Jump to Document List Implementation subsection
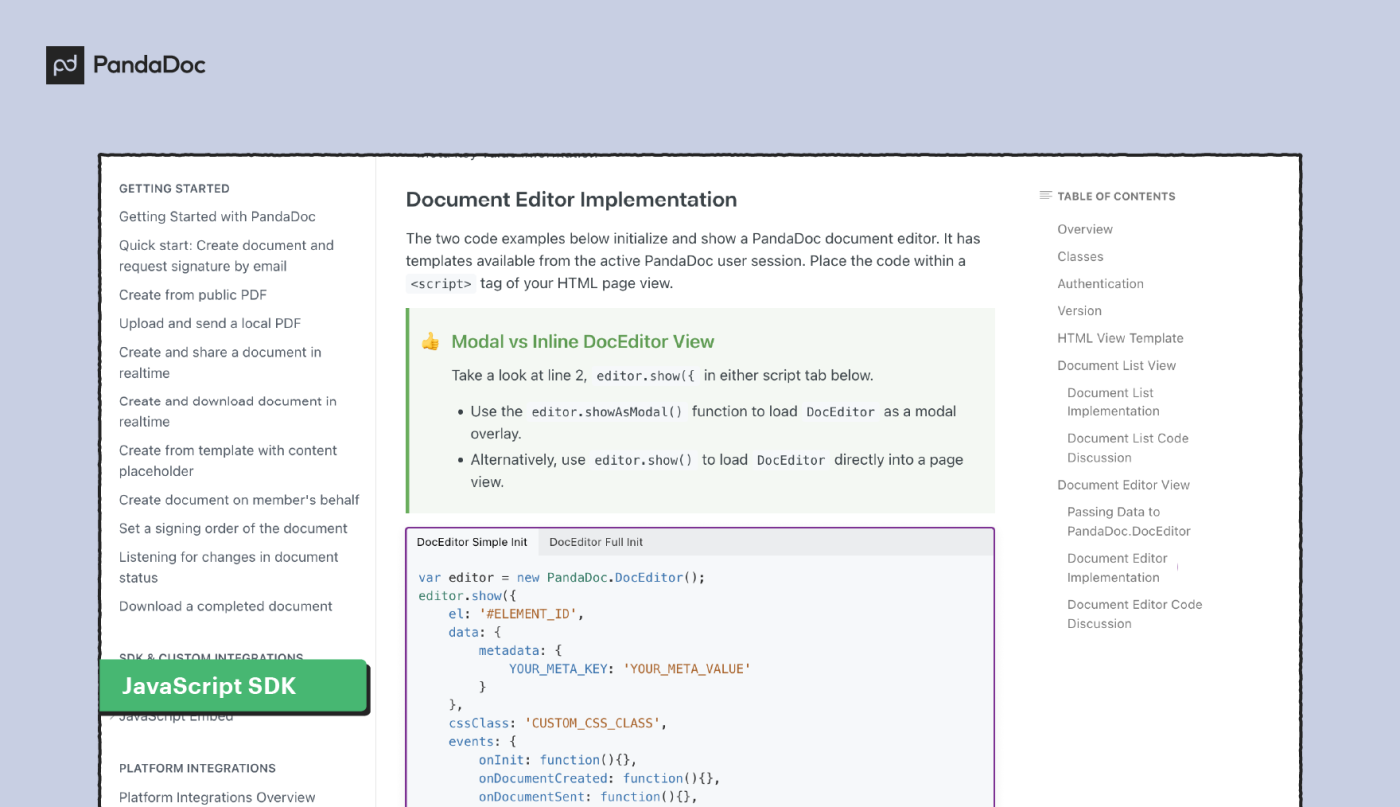 pyautogui.click(x=1113, y=402)
